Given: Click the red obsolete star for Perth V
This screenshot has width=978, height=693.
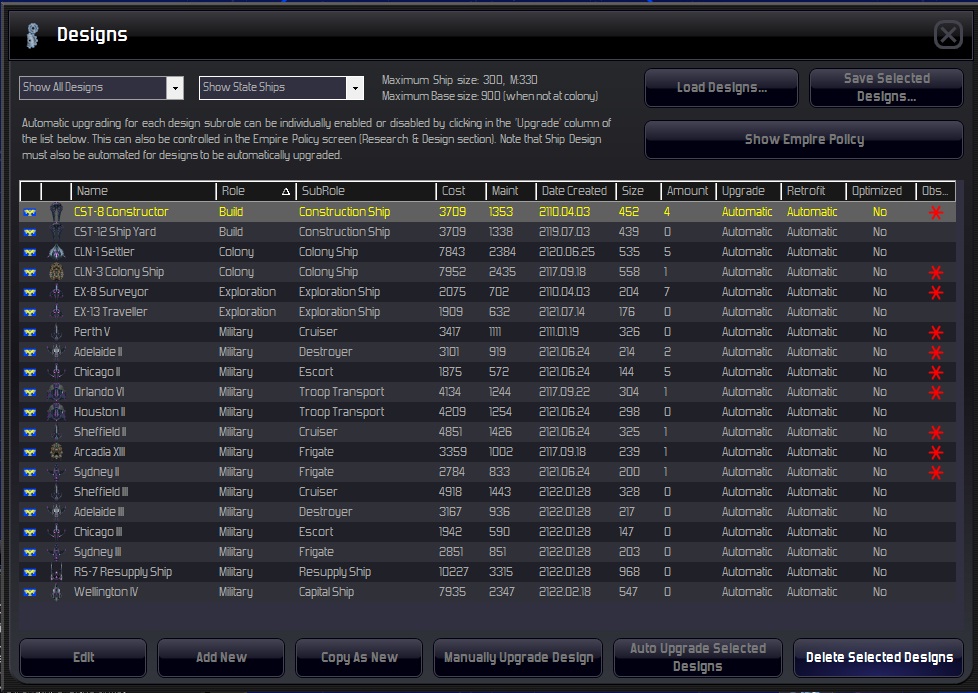Looking at the screenshot, I should coord(936,332).
